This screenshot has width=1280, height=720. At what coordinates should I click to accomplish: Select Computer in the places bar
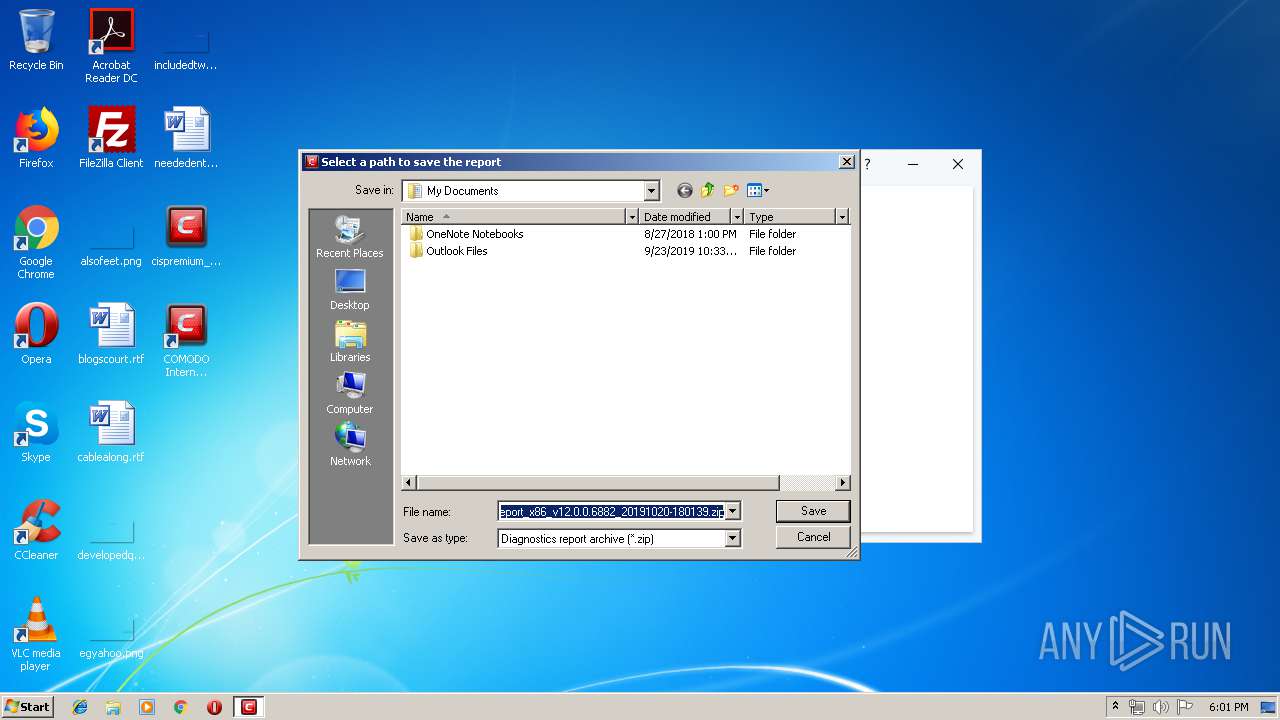[x=350, y=393]
